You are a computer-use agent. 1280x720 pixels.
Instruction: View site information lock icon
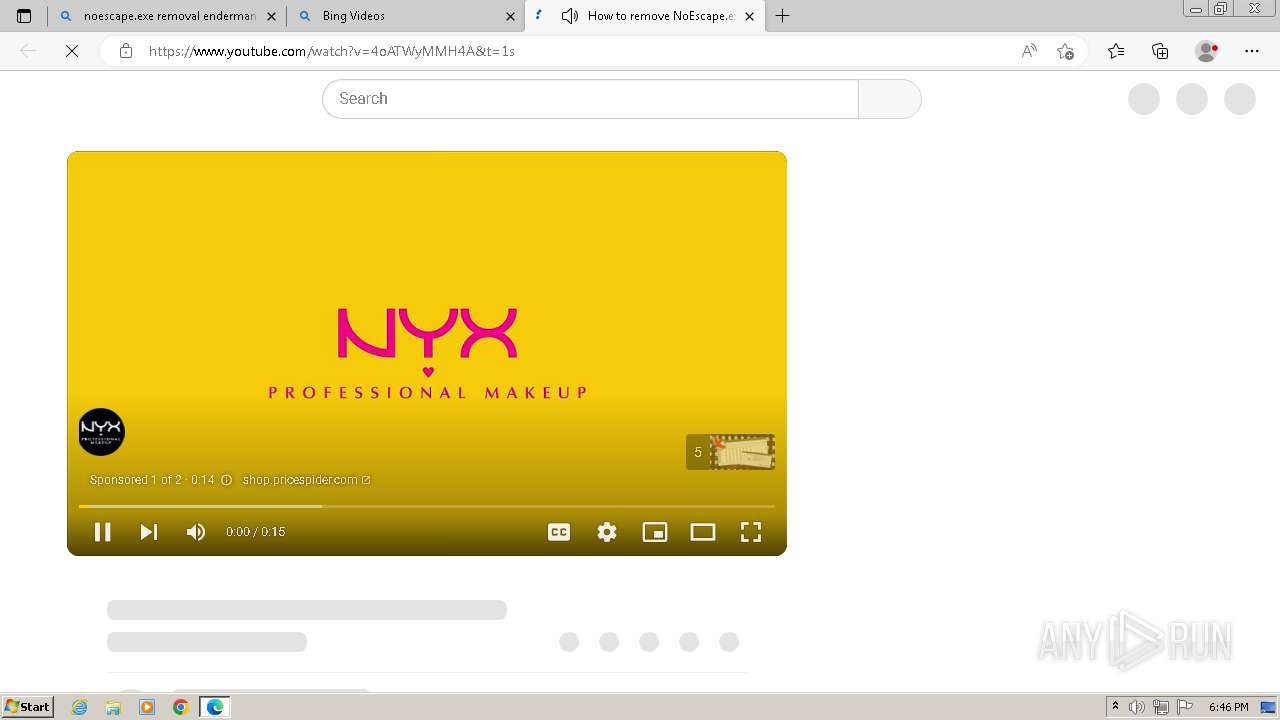click(126, 51)
